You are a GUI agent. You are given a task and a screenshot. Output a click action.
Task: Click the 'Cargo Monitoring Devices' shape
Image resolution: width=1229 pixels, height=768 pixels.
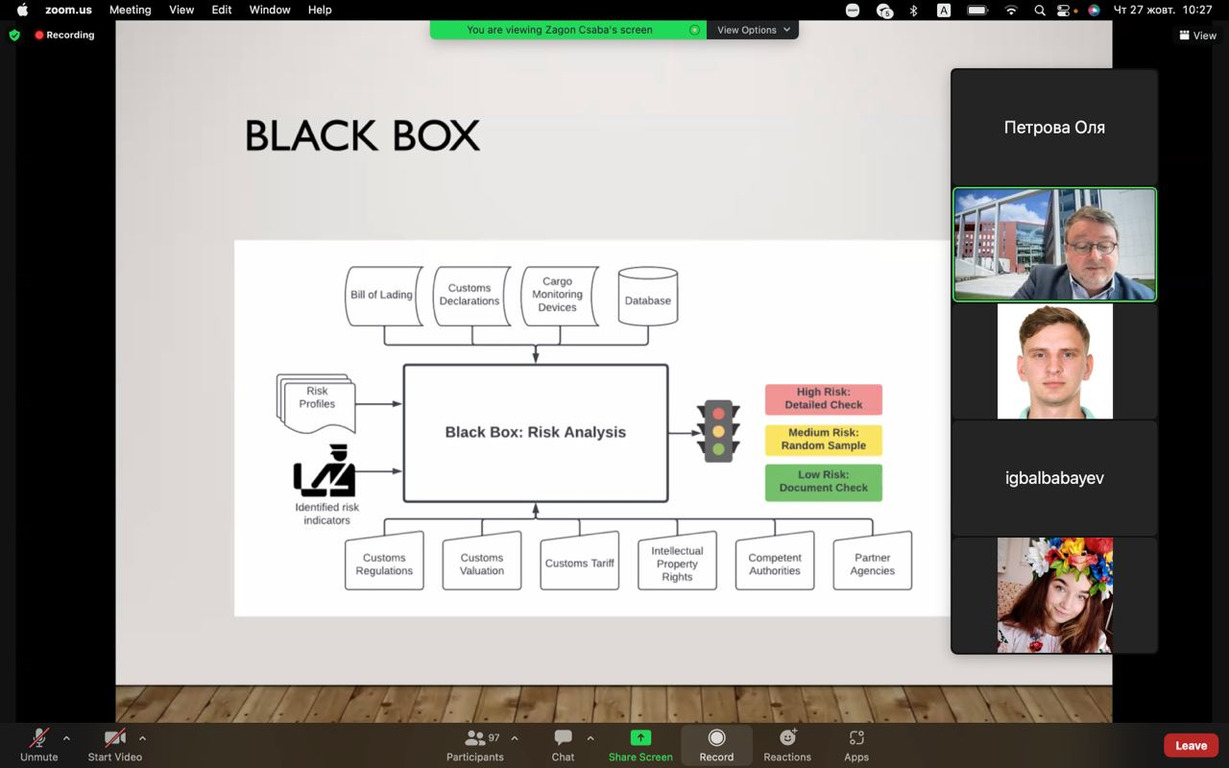(558, 296)
